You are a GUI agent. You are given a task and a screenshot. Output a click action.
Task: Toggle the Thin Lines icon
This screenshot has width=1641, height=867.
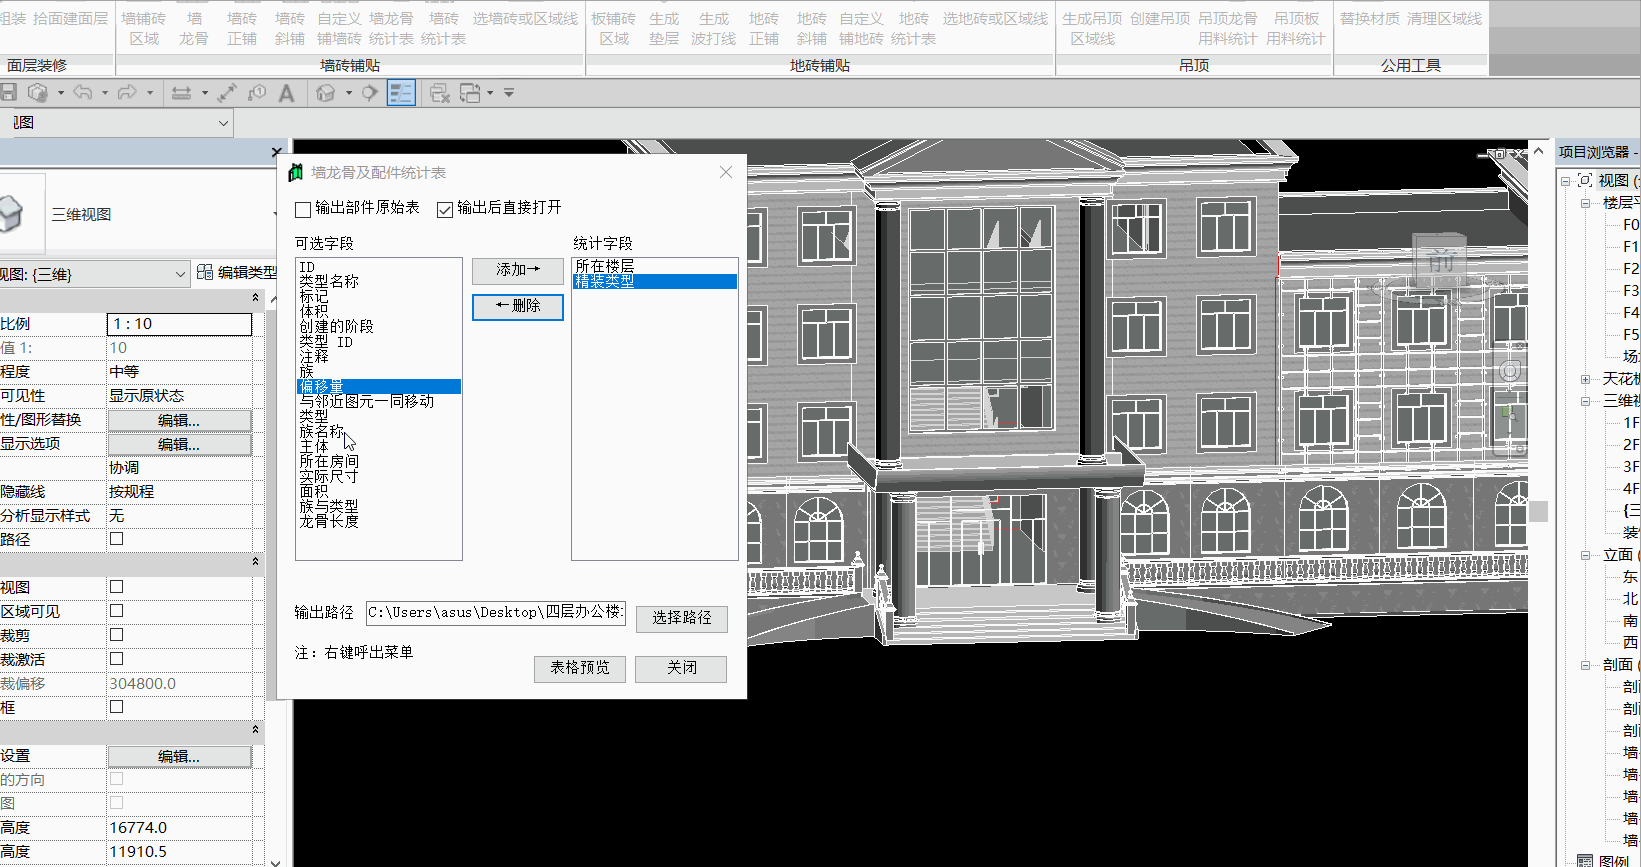(401, 93)
